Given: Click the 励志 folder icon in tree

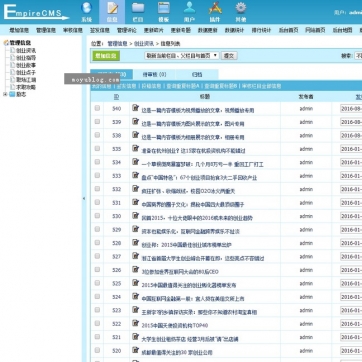Looking at the screenshot, I should click(12, 94).
